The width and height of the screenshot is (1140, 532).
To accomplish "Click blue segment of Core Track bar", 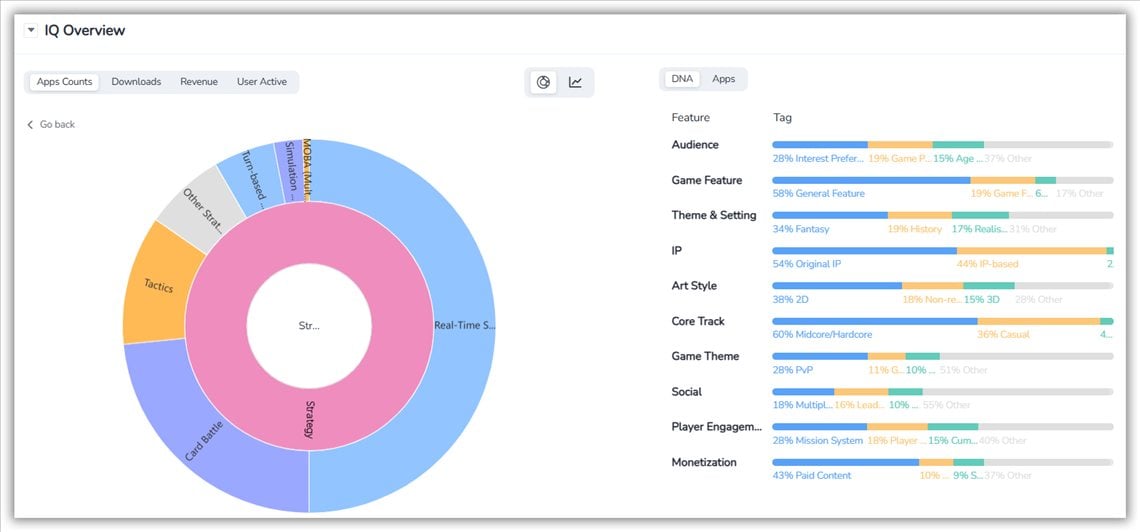I will [875, 321].
